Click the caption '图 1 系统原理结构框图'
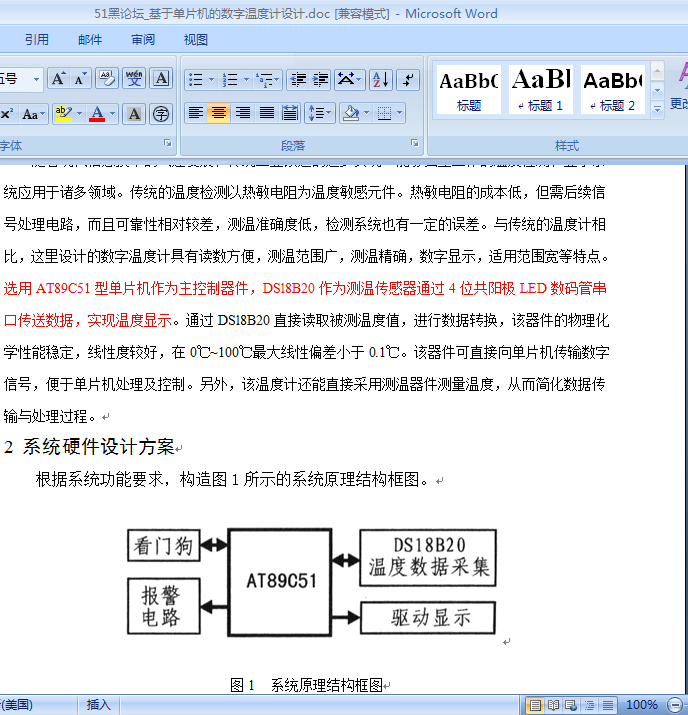 click(x=306, y=685)
